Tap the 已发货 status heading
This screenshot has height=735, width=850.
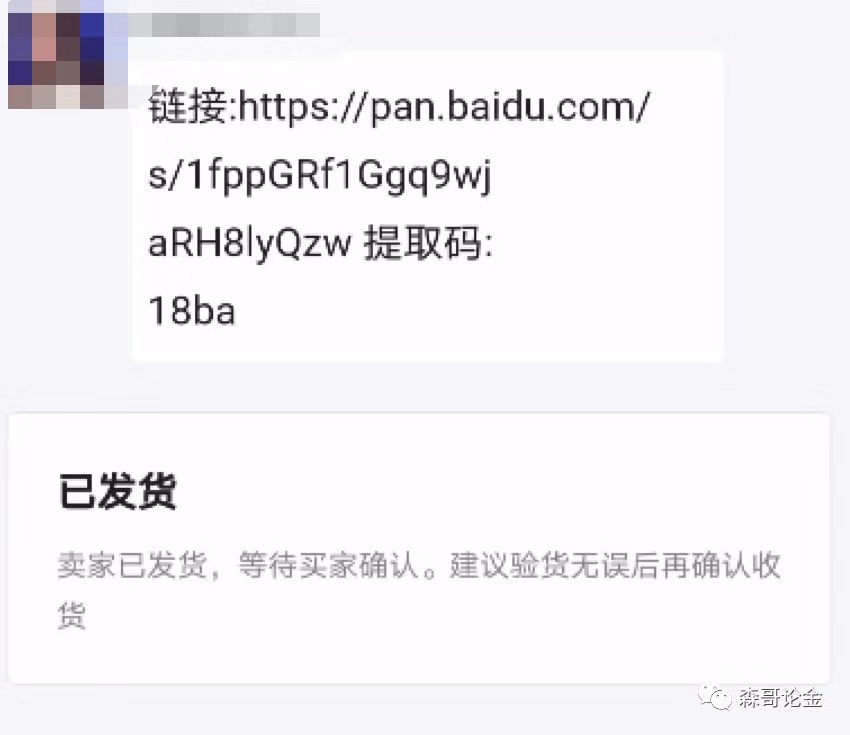tap(118, 491)
